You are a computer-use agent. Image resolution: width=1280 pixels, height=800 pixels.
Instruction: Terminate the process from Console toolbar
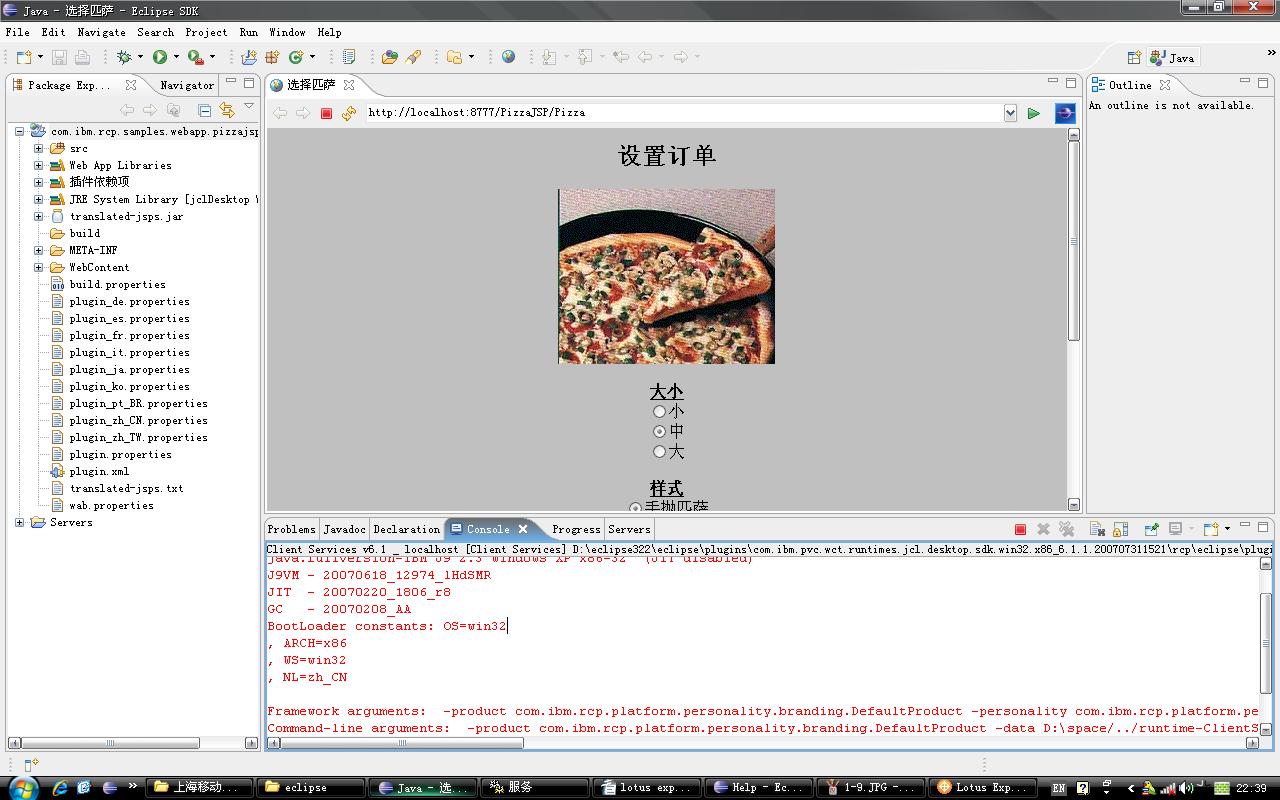pyautogui.click(x=1020, y=529)
